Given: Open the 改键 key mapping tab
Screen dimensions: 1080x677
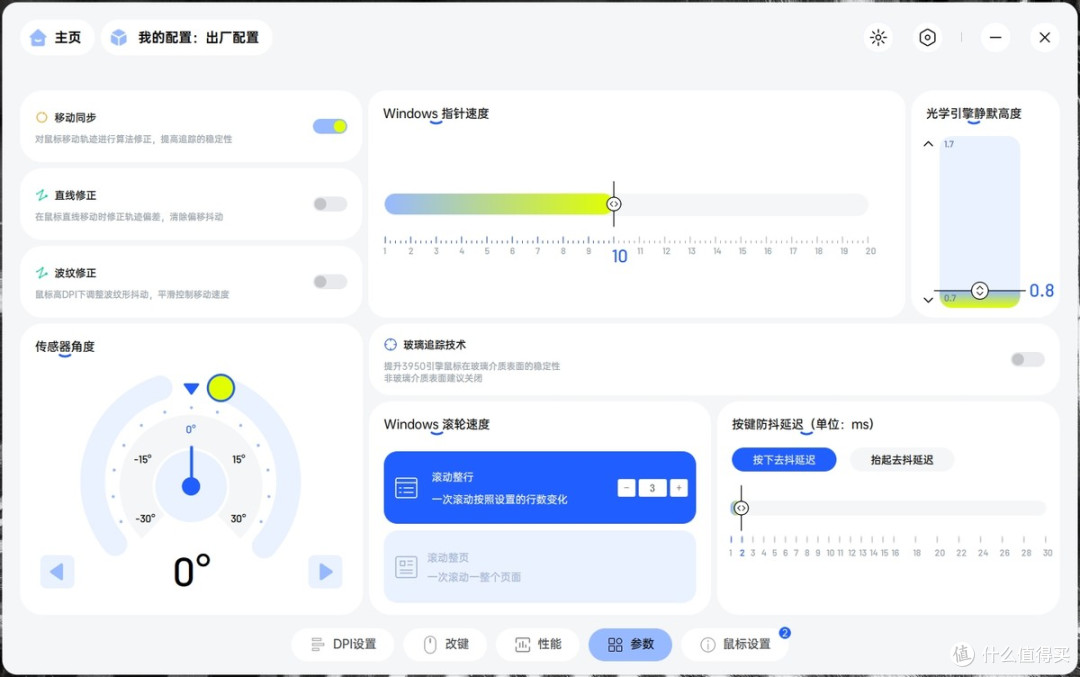Looking at the screenshot, I should 445,645.
